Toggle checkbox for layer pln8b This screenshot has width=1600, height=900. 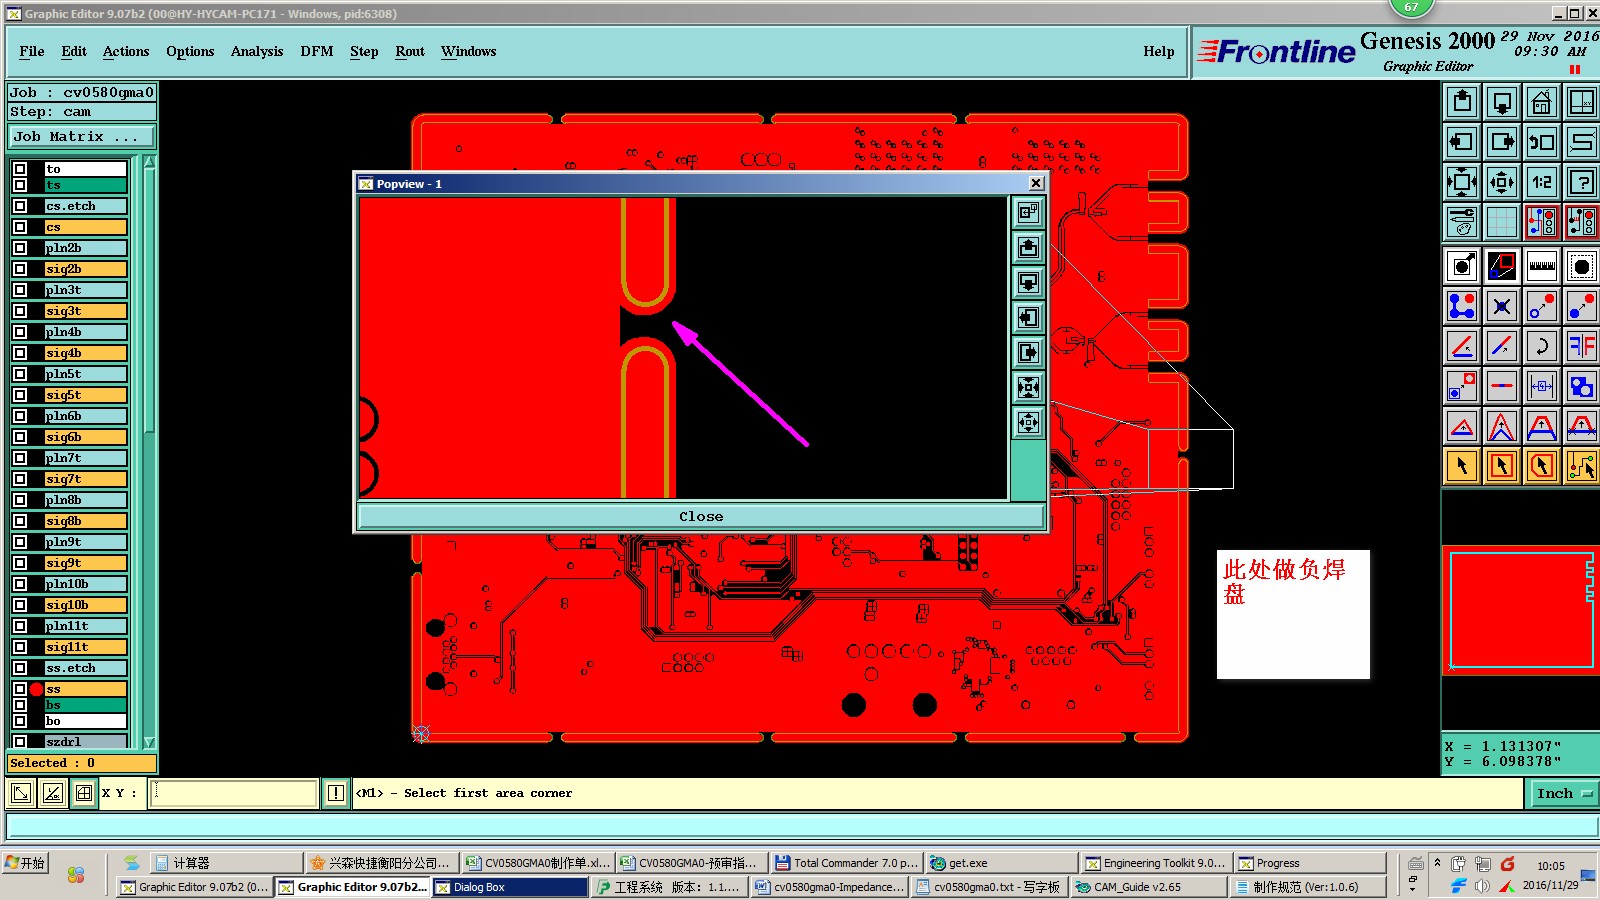tap(20, 500)
